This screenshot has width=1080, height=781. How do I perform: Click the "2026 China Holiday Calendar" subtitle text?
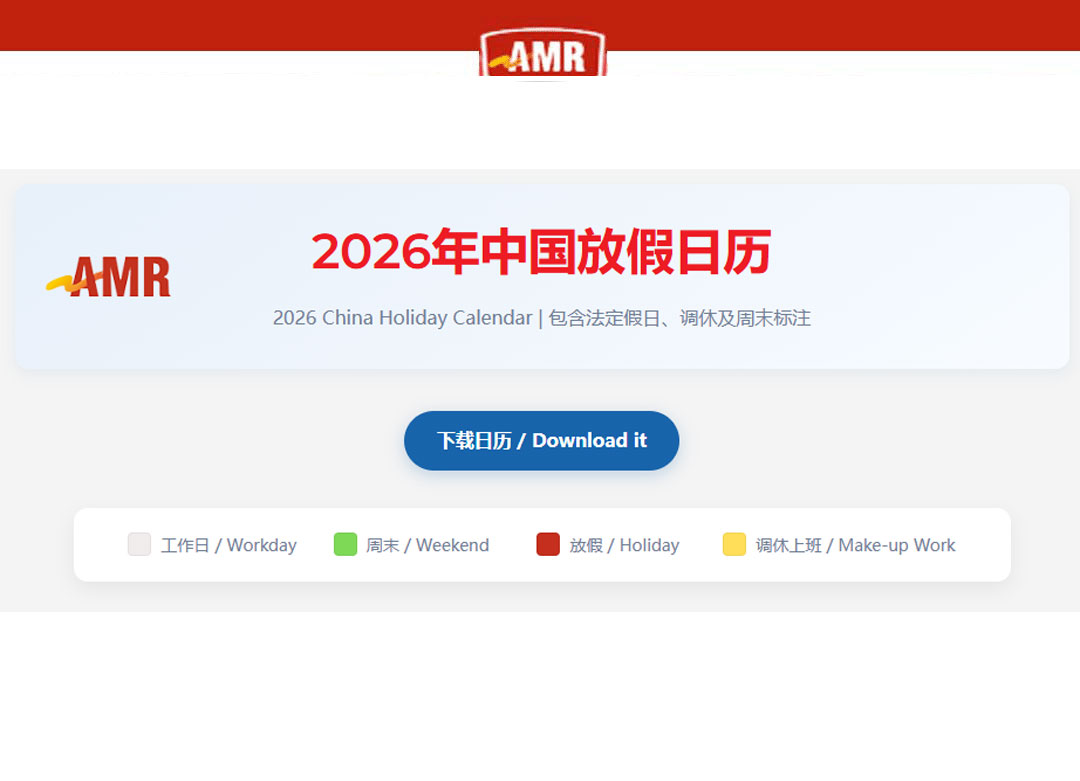[402, 318]
